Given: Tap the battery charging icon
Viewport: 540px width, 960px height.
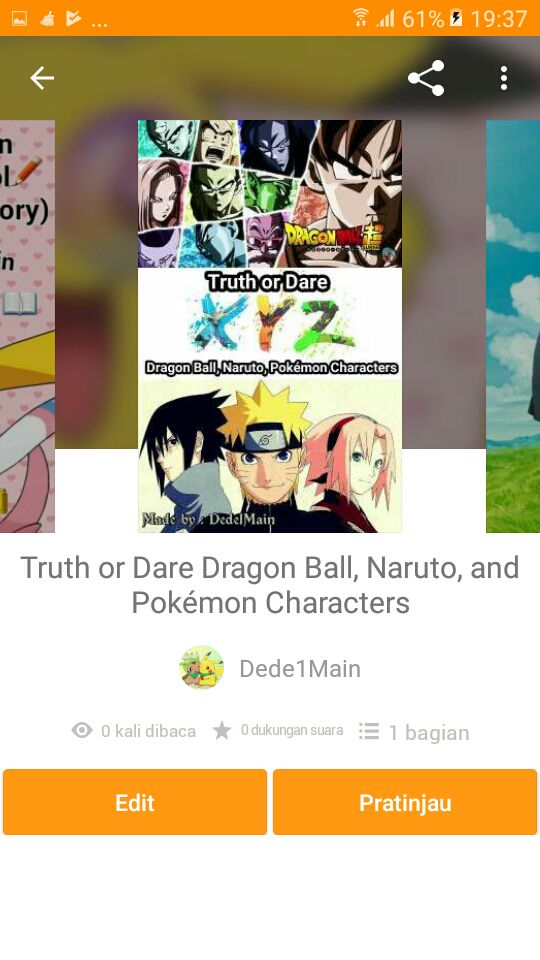Looking at the screenshot, I should tap(457, 18).
